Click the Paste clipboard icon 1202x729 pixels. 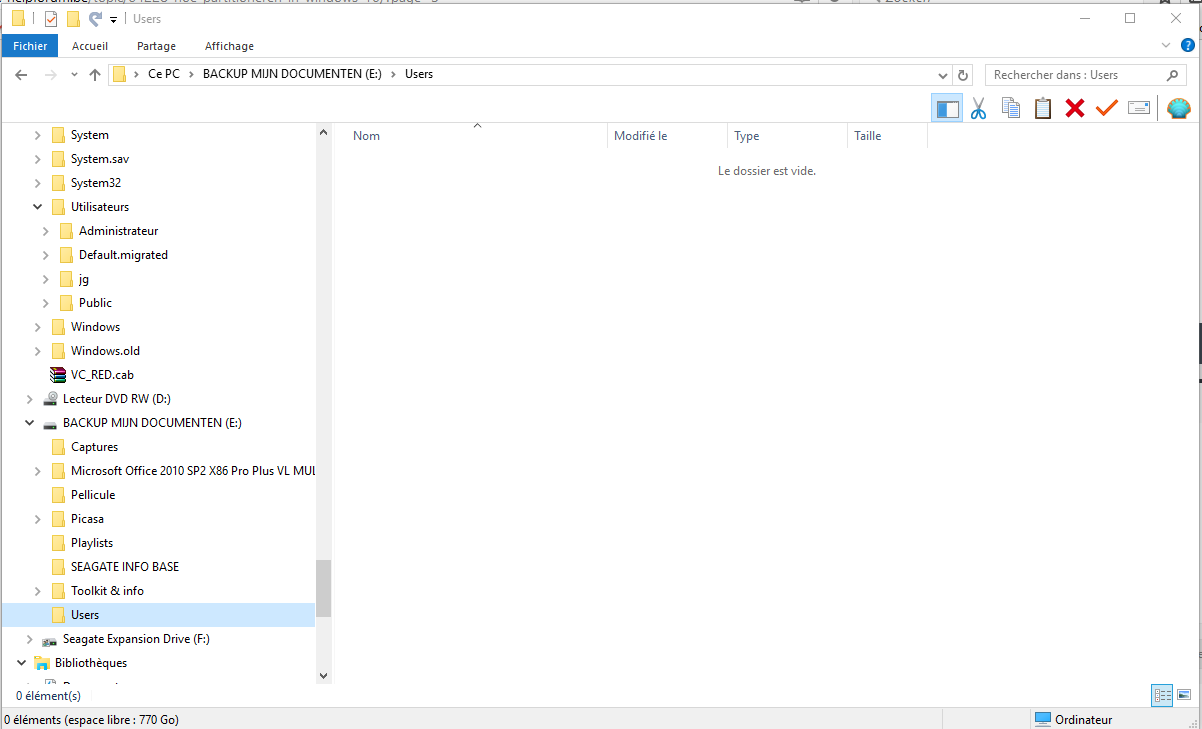tap(1043, 108)
